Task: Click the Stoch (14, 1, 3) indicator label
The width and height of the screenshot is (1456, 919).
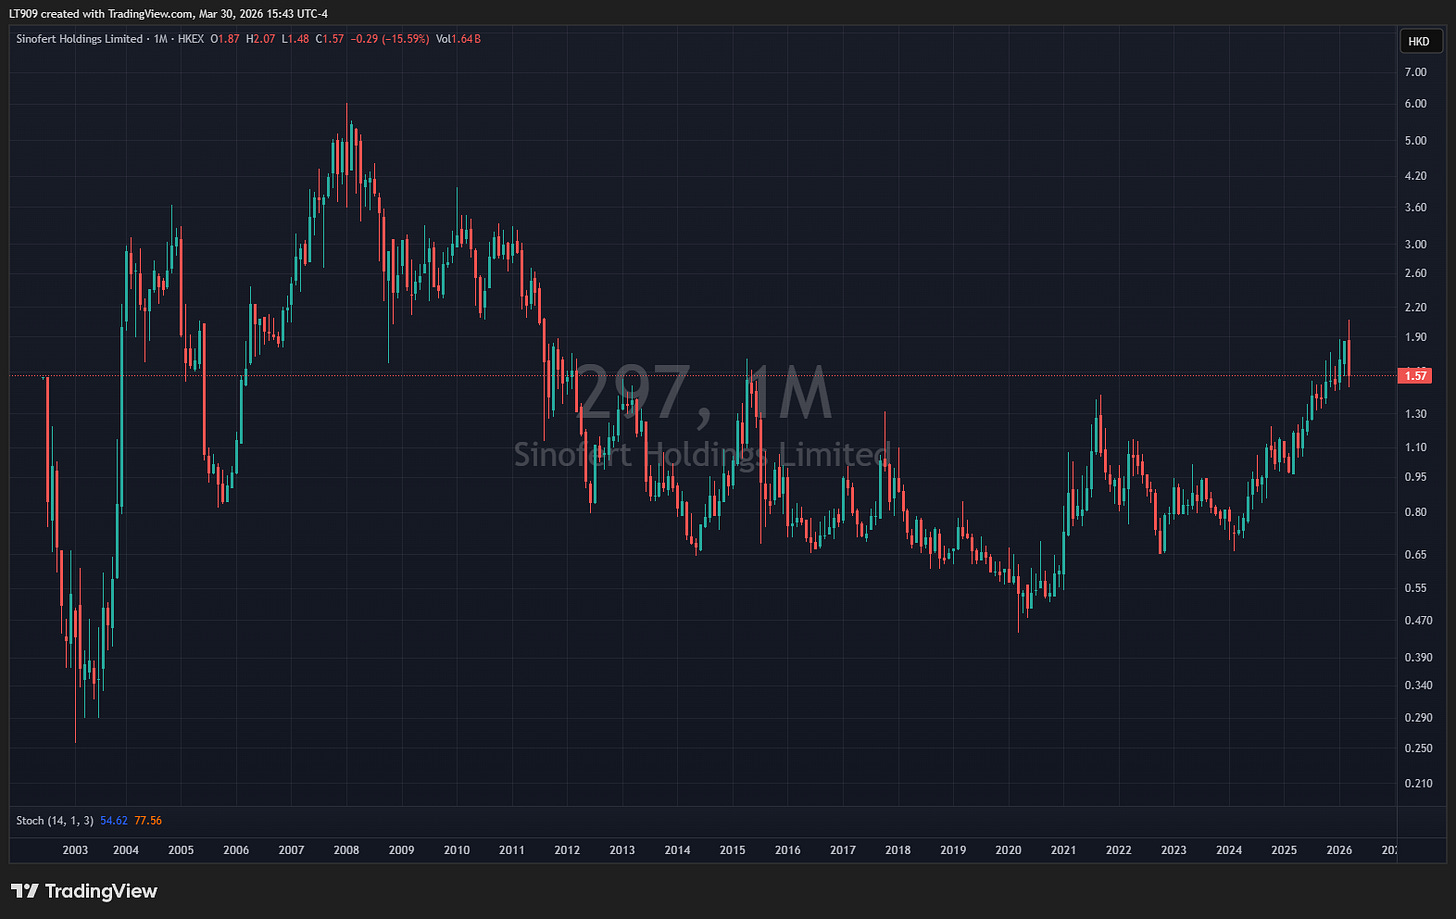Action: [x=55, y=821]
